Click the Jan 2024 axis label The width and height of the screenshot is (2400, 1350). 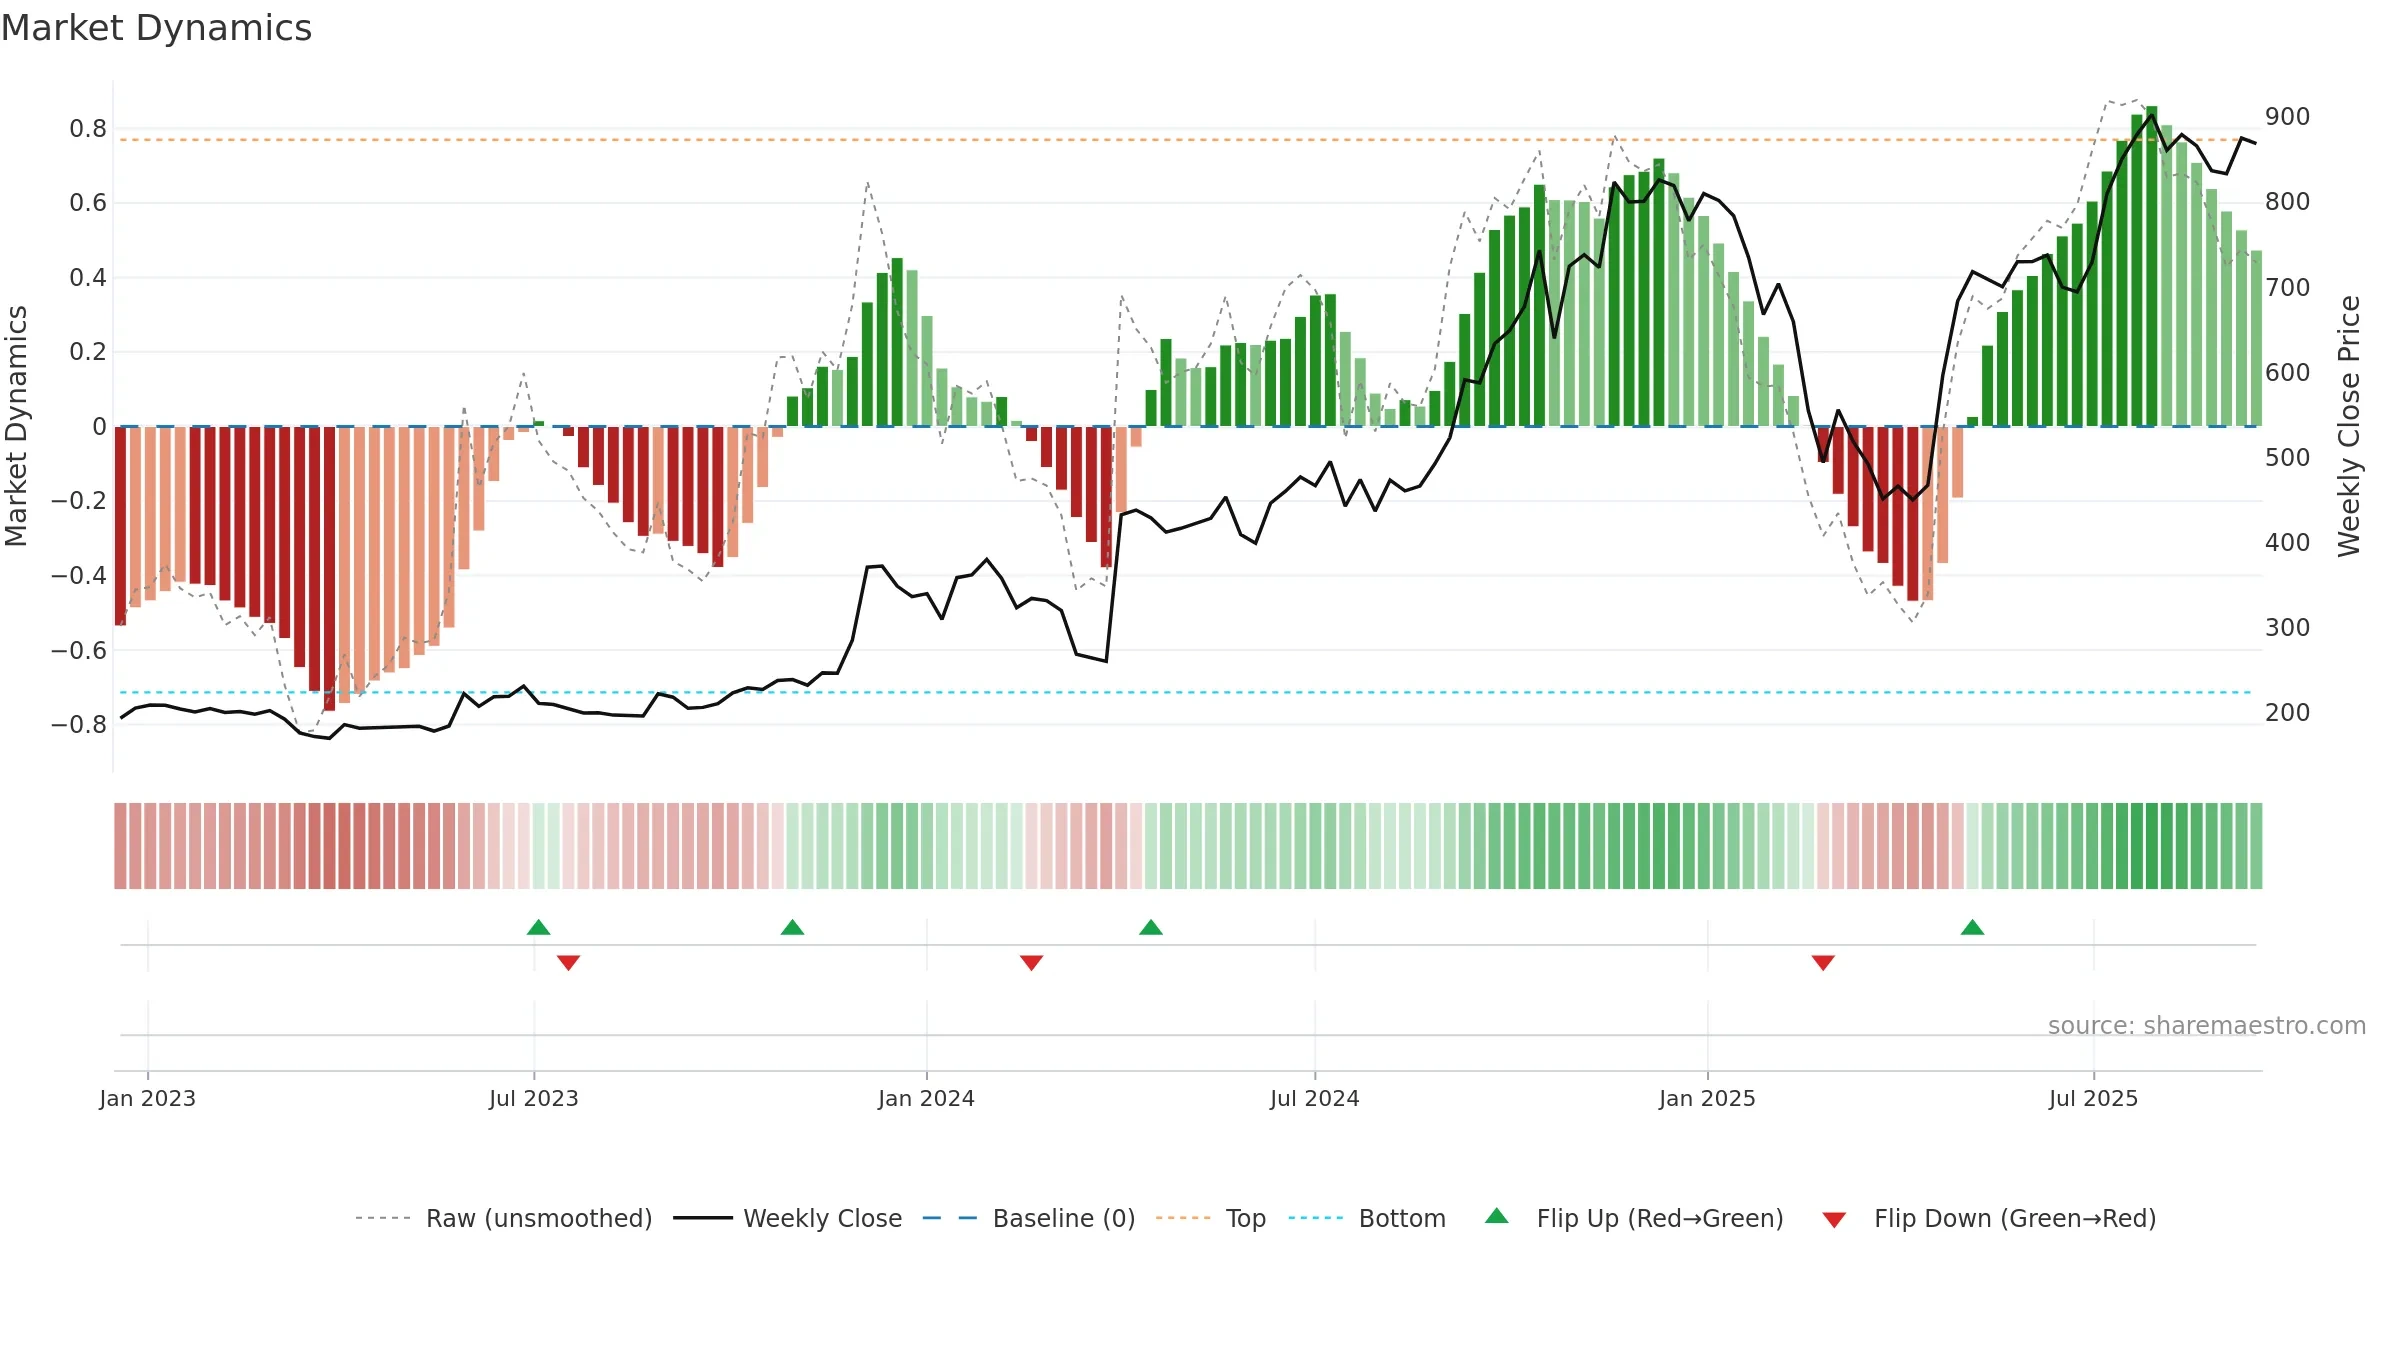pyautogui.click(x=927, y=1098)
